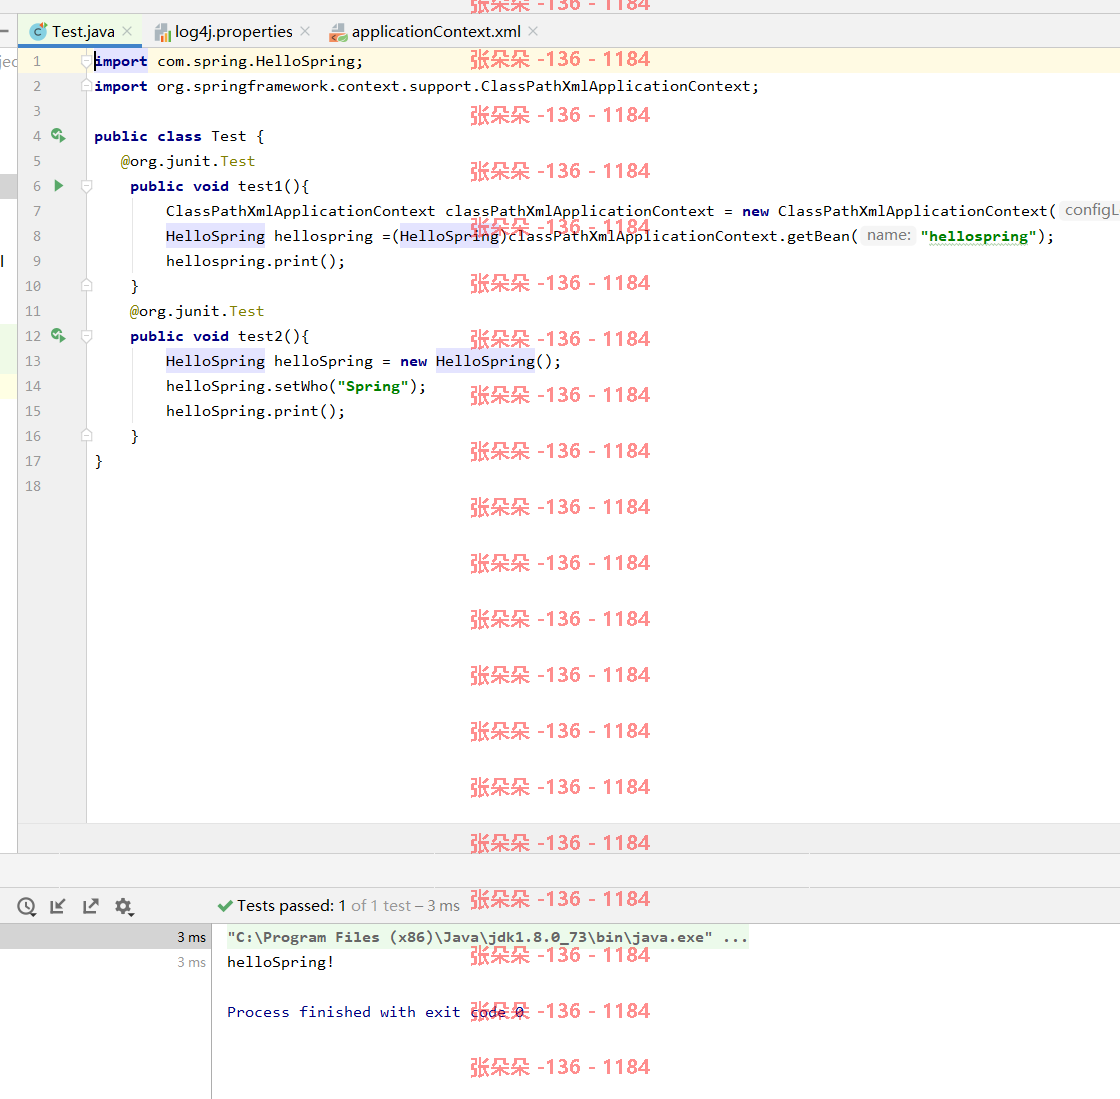Screen dimensions: 1120x1099
Task: Click the Tests passed status label
Action: [x=339, y=905]
